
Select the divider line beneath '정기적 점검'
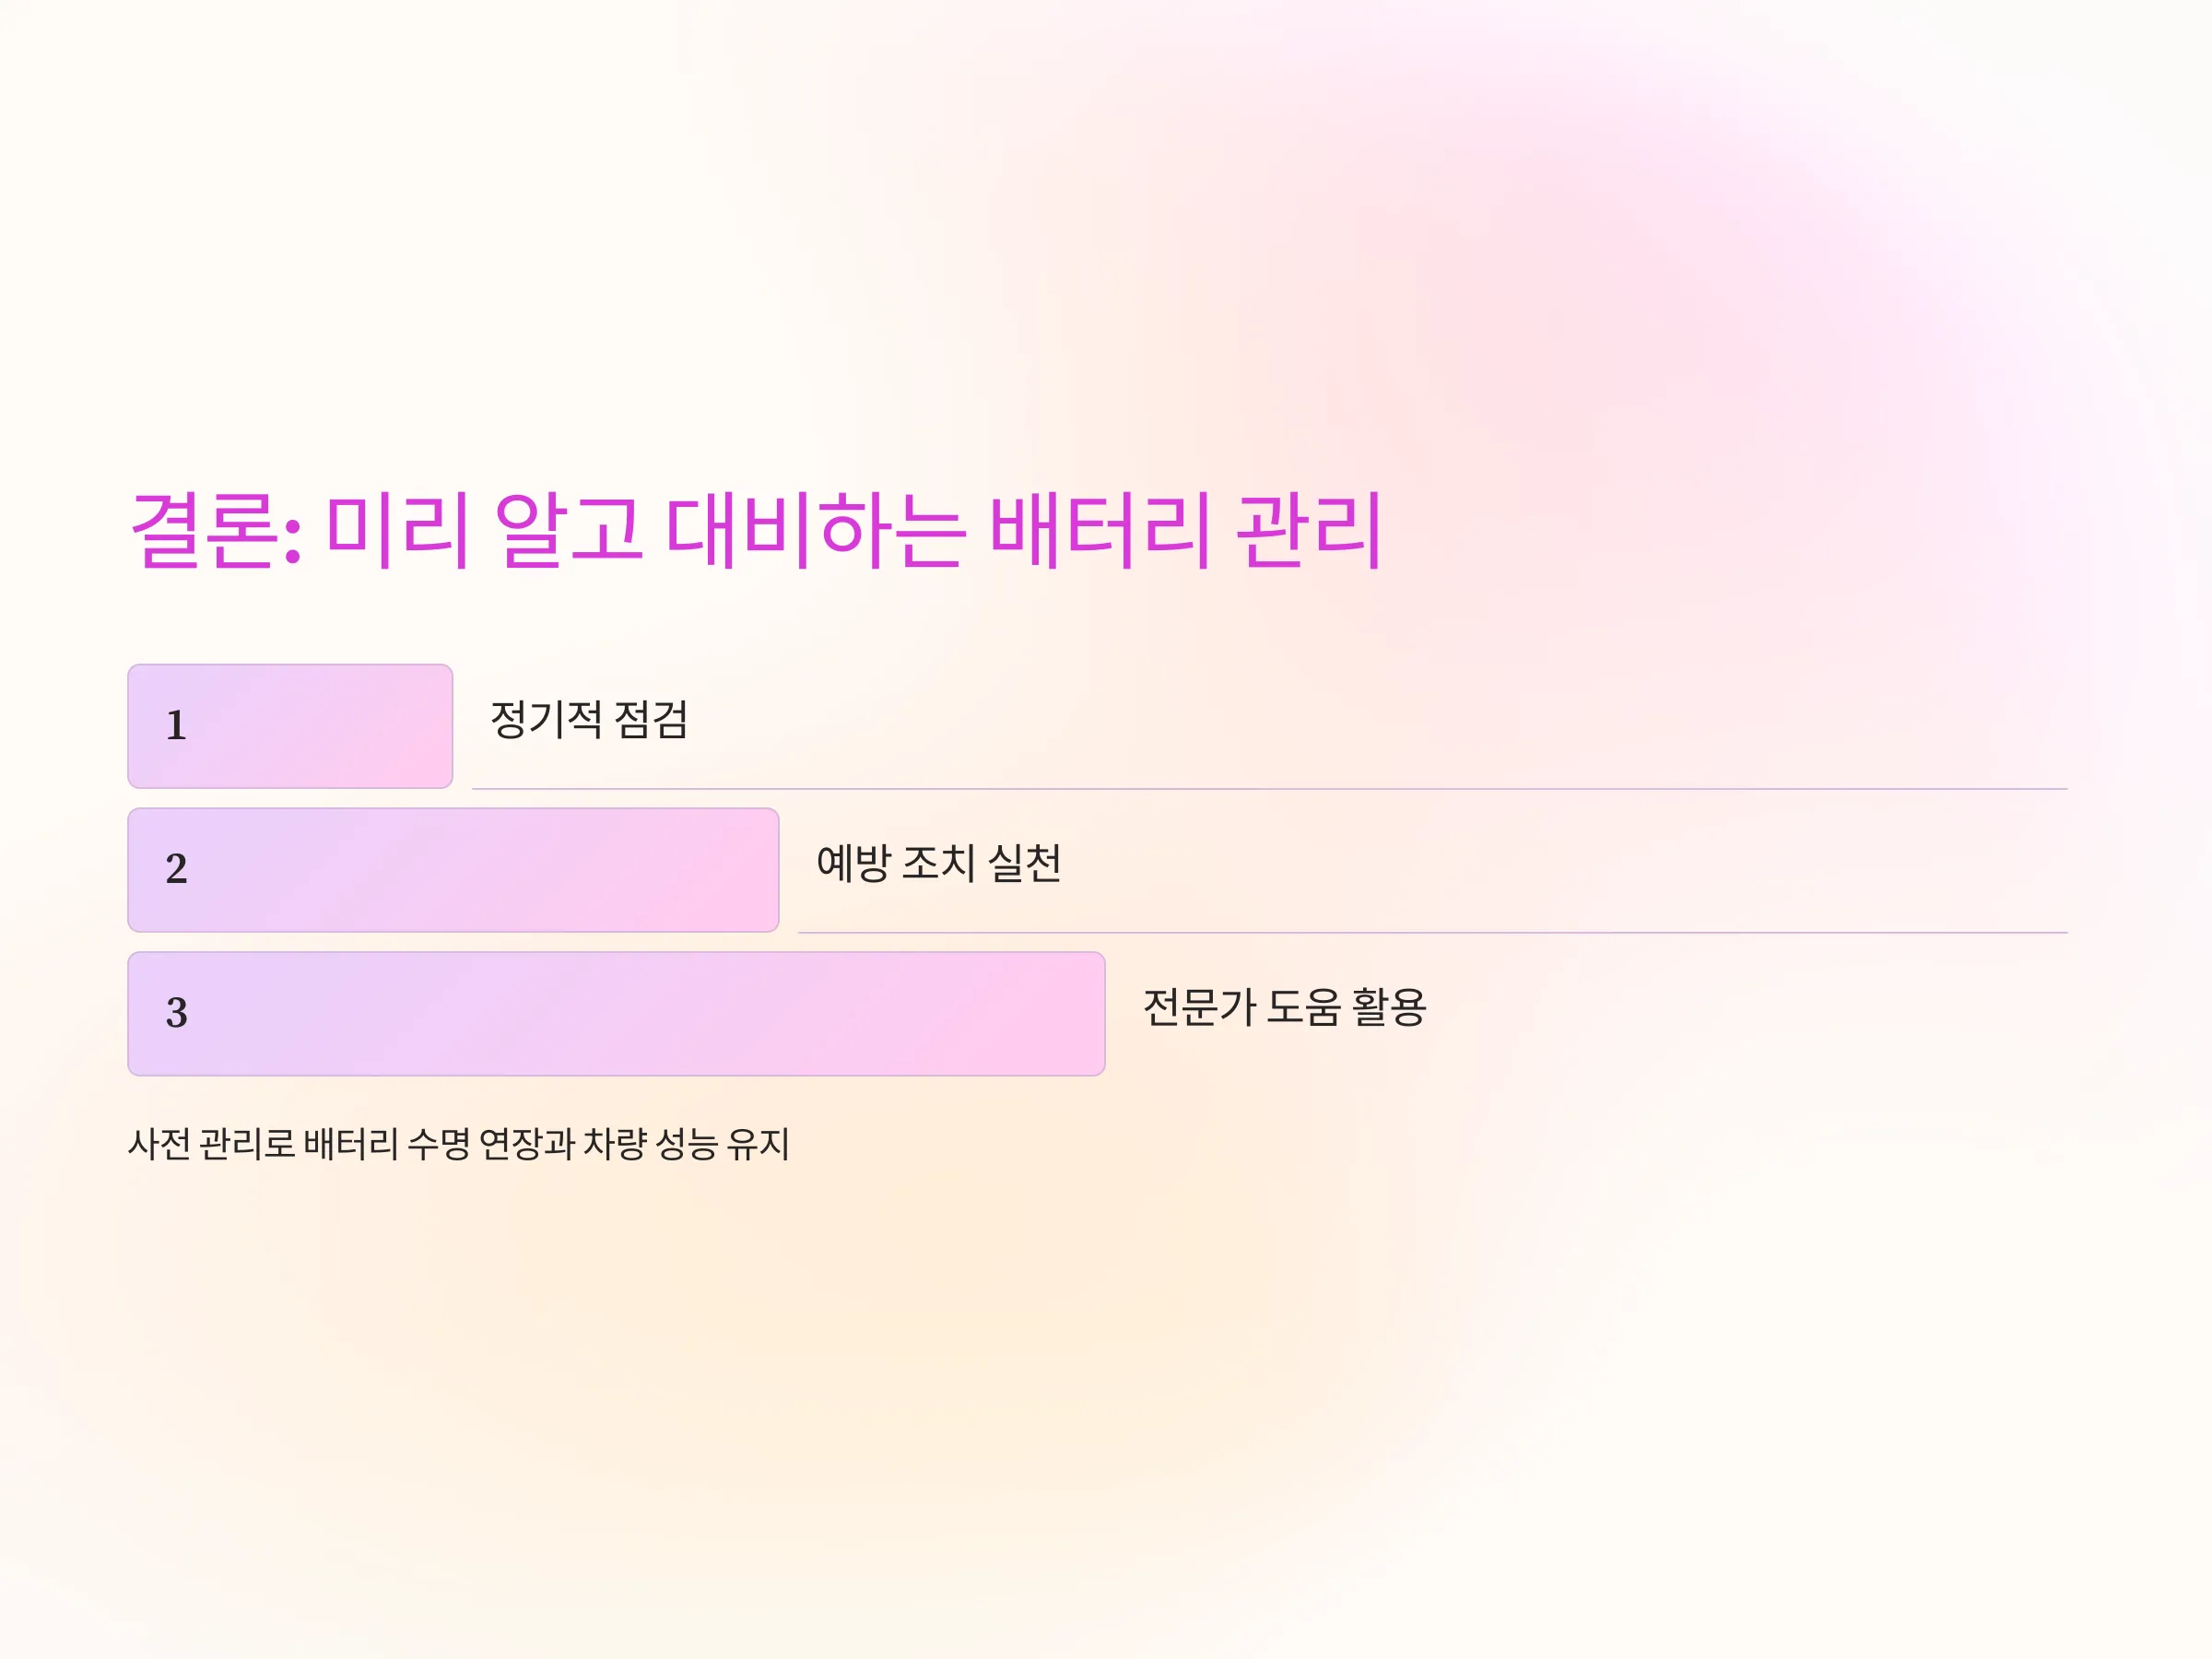point(1270,789)
